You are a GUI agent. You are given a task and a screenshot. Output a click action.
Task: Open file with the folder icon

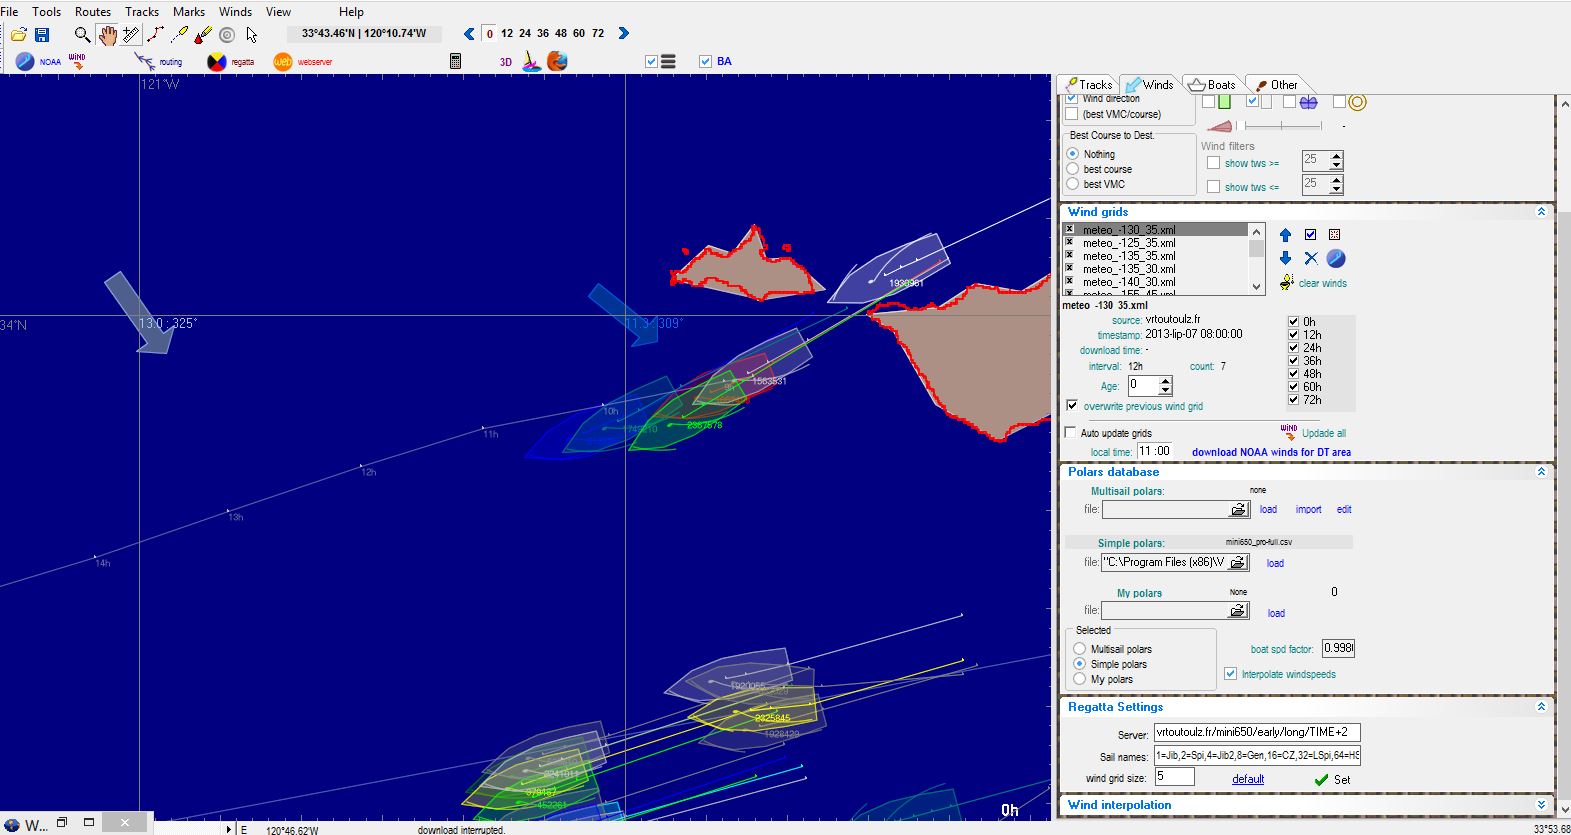18,34
